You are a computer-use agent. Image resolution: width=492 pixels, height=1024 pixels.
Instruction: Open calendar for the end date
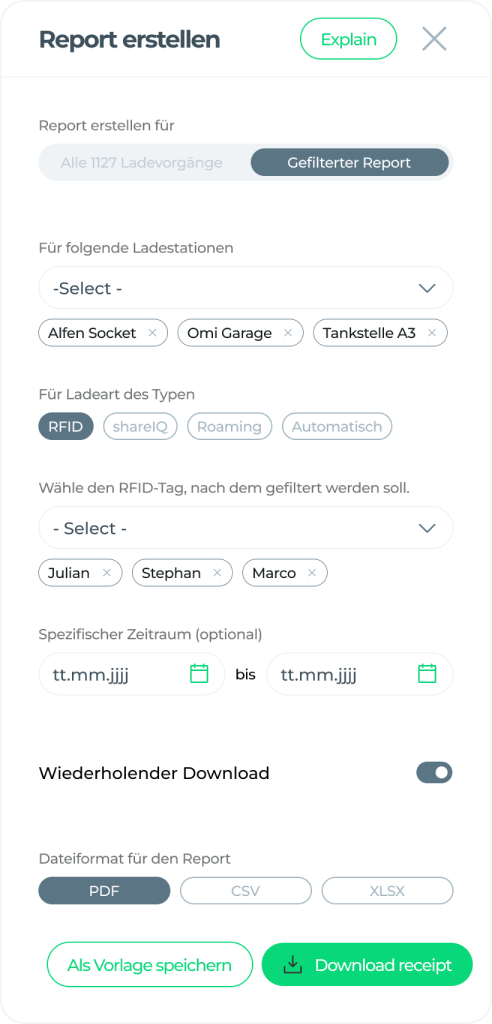427,673
